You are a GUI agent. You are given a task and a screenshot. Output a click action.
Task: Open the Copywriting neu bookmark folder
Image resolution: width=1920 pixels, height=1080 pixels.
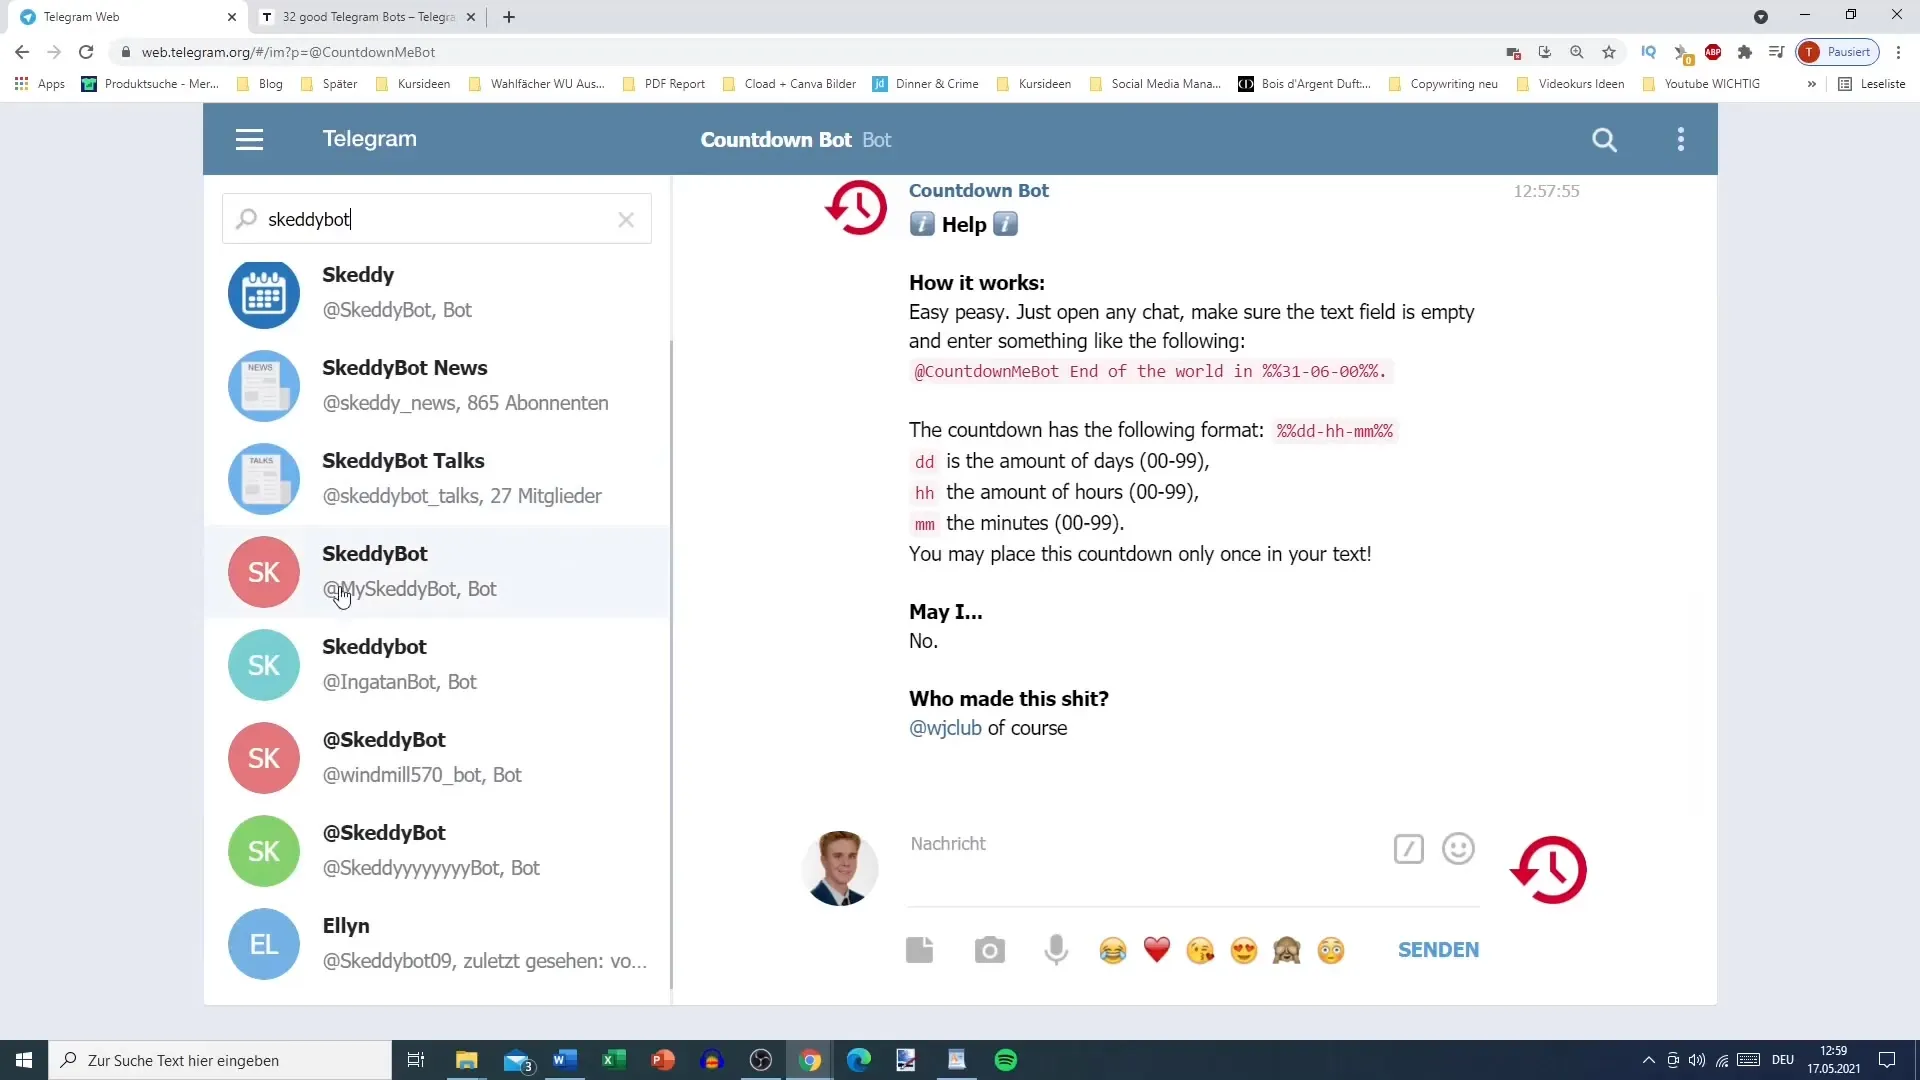click(x=1443, y=84)
